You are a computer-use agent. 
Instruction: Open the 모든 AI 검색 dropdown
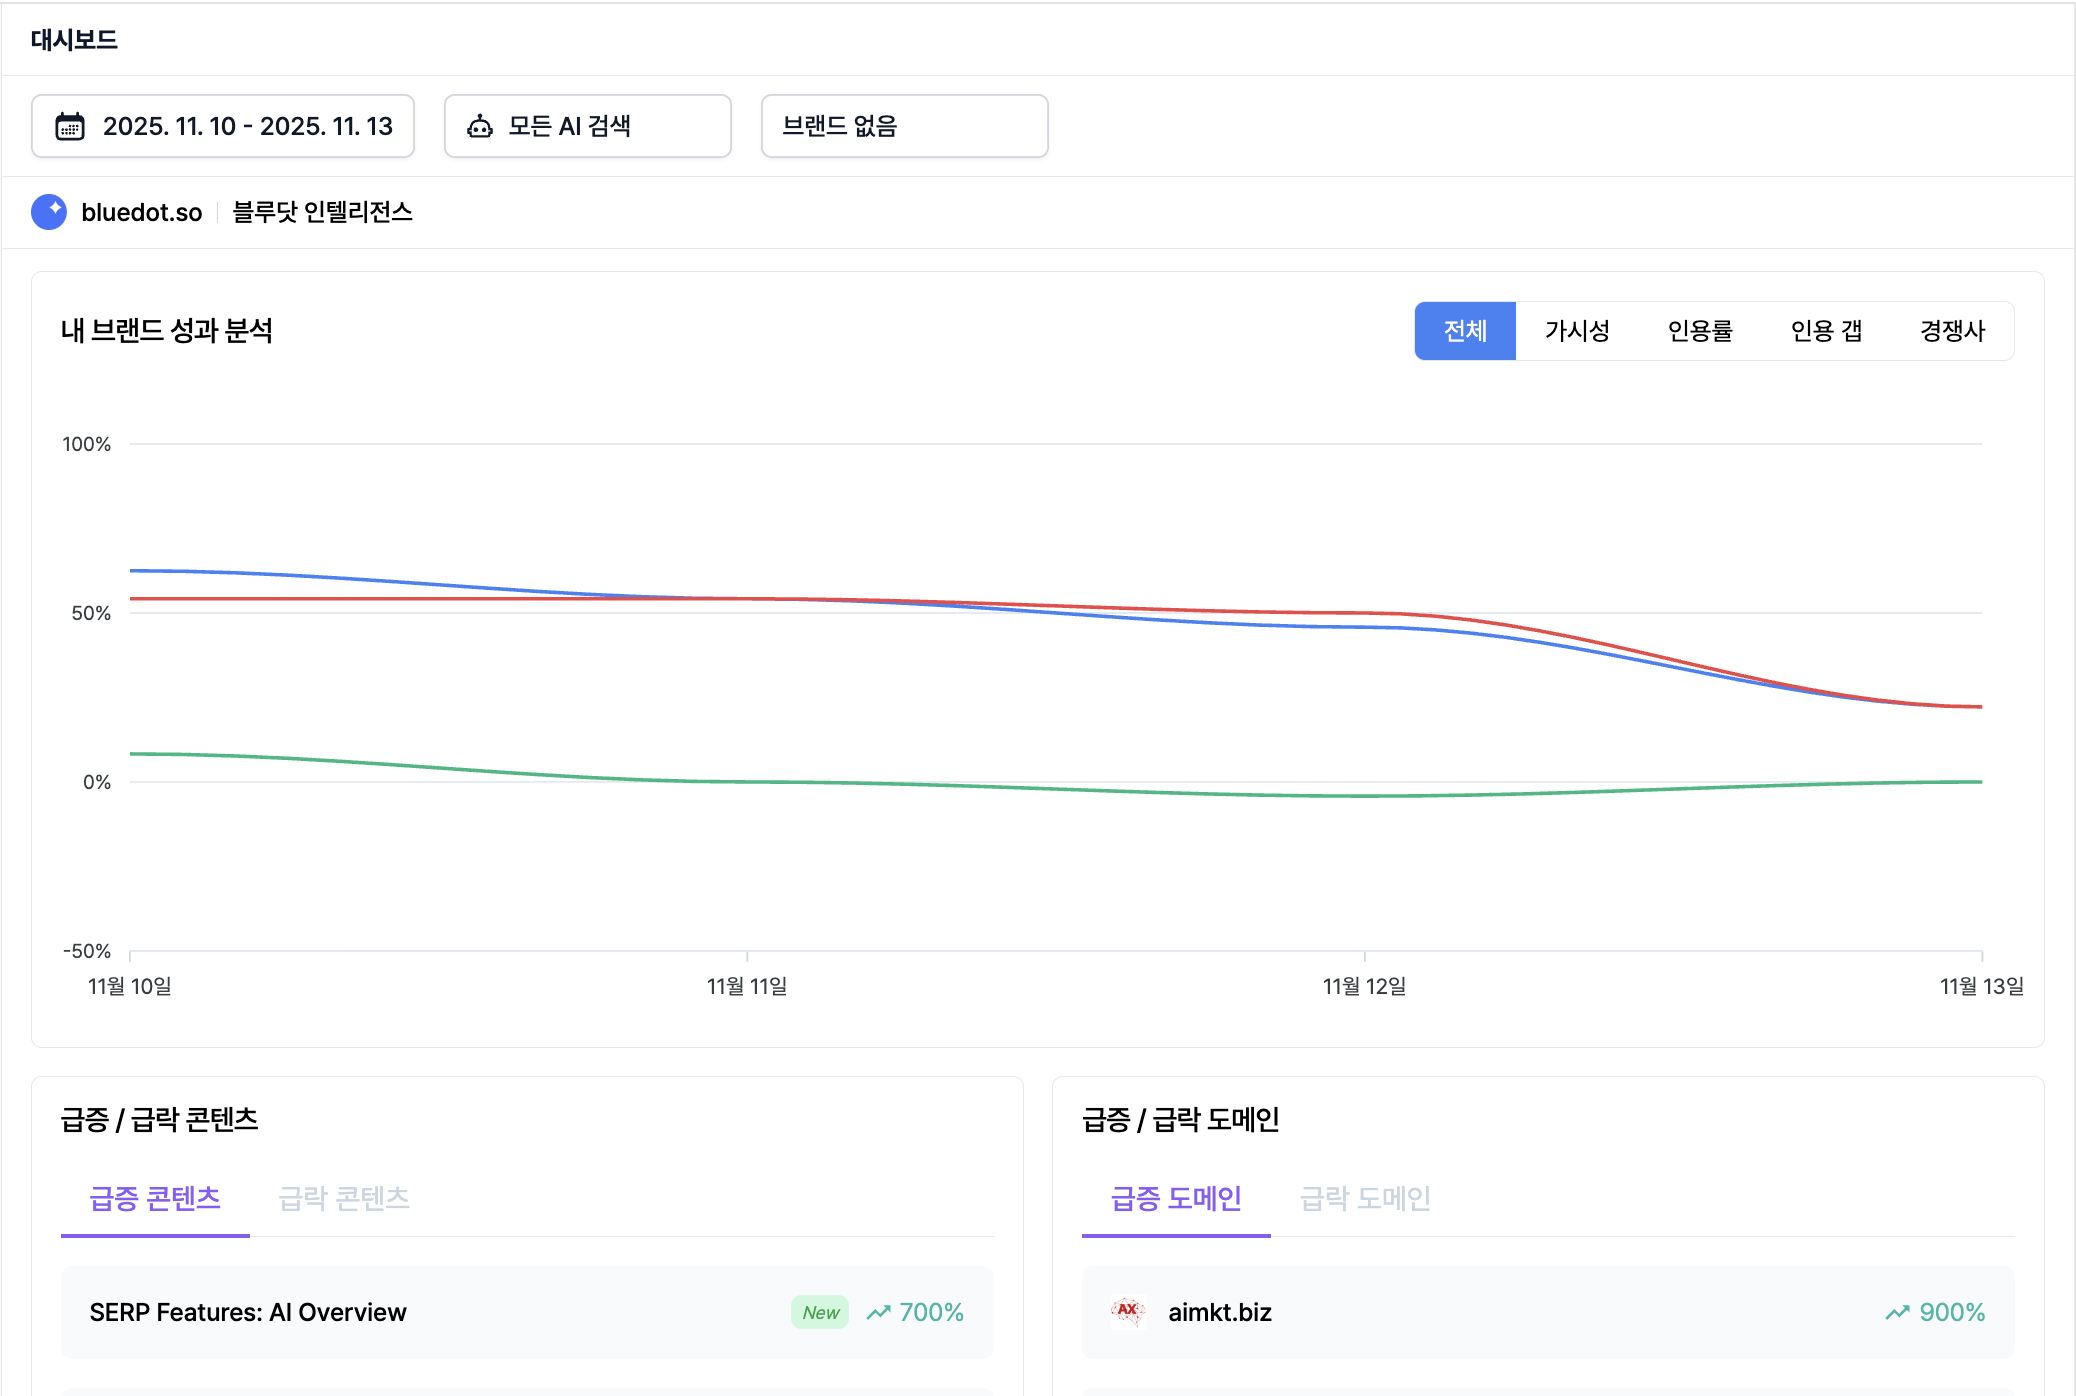[x=587, y=126]
